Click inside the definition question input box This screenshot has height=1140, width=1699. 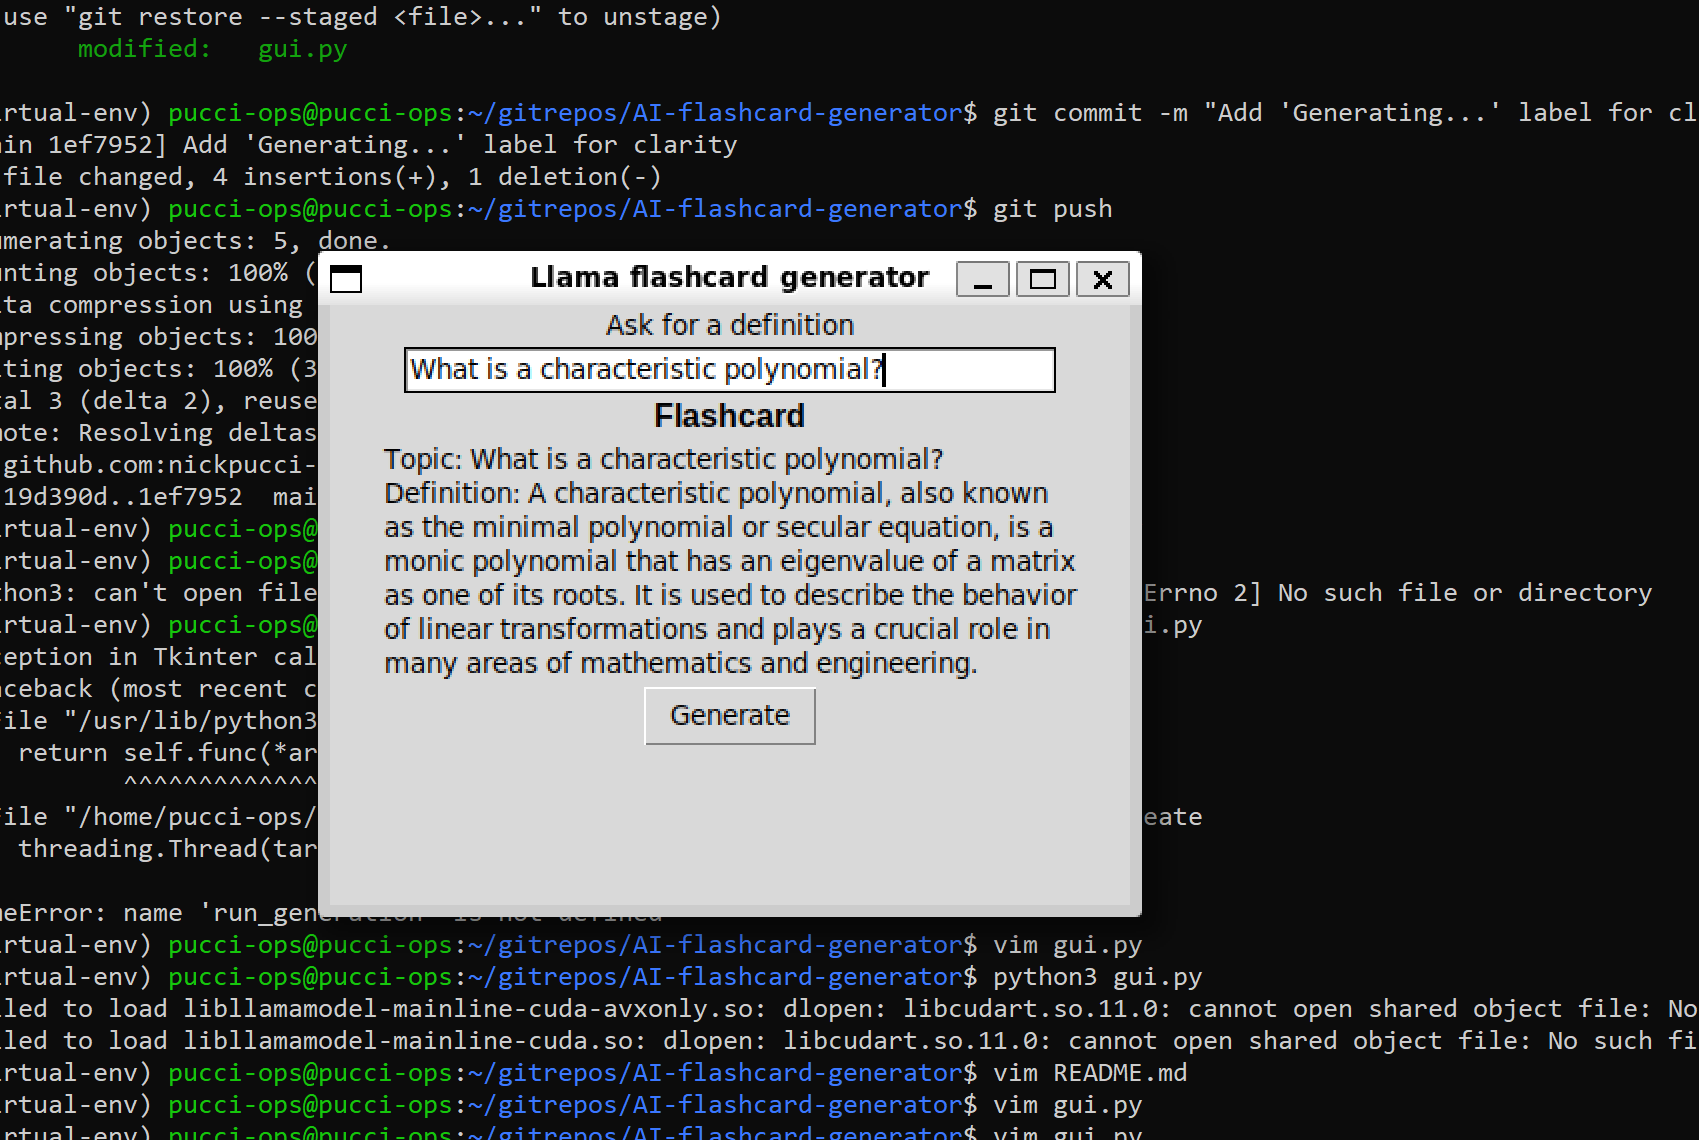click(729, 369)
